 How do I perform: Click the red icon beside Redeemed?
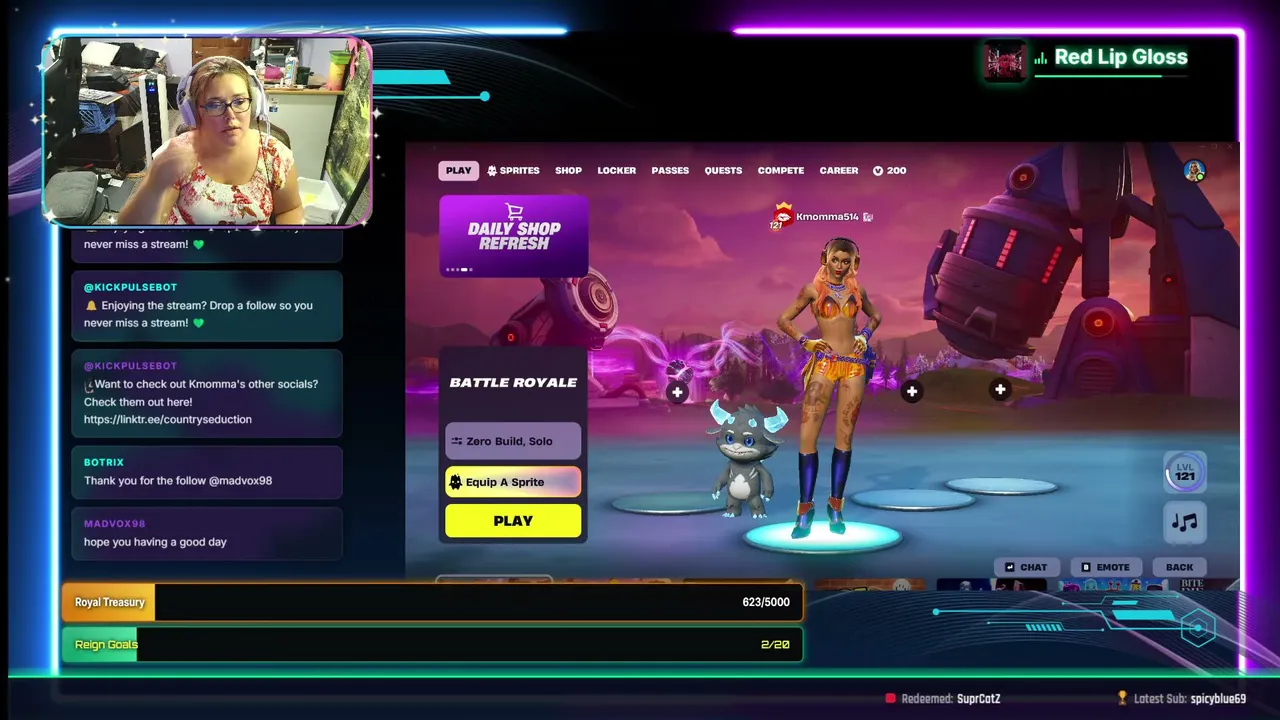pyautogui.click(x=891, y=699)
